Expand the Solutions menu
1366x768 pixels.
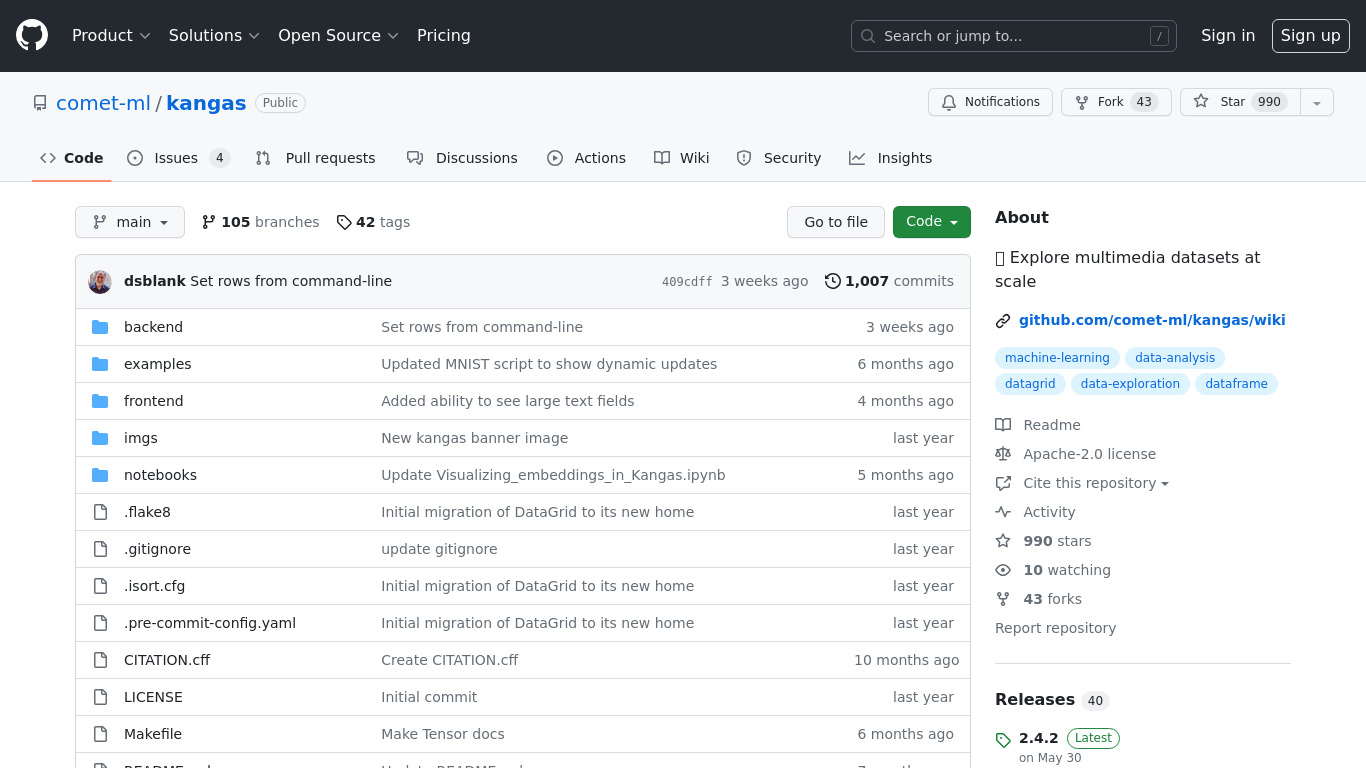point(214,36)
